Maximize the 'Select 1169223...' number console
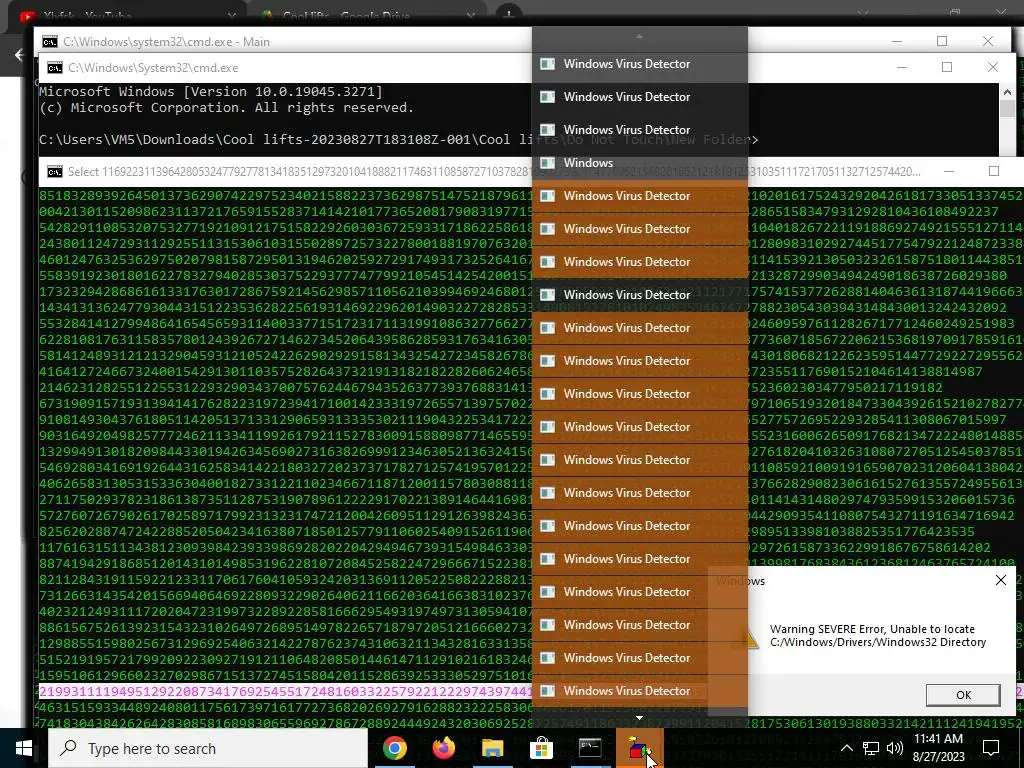The width and height of the screenshot is (1024, 768). [x=994, y=171]
